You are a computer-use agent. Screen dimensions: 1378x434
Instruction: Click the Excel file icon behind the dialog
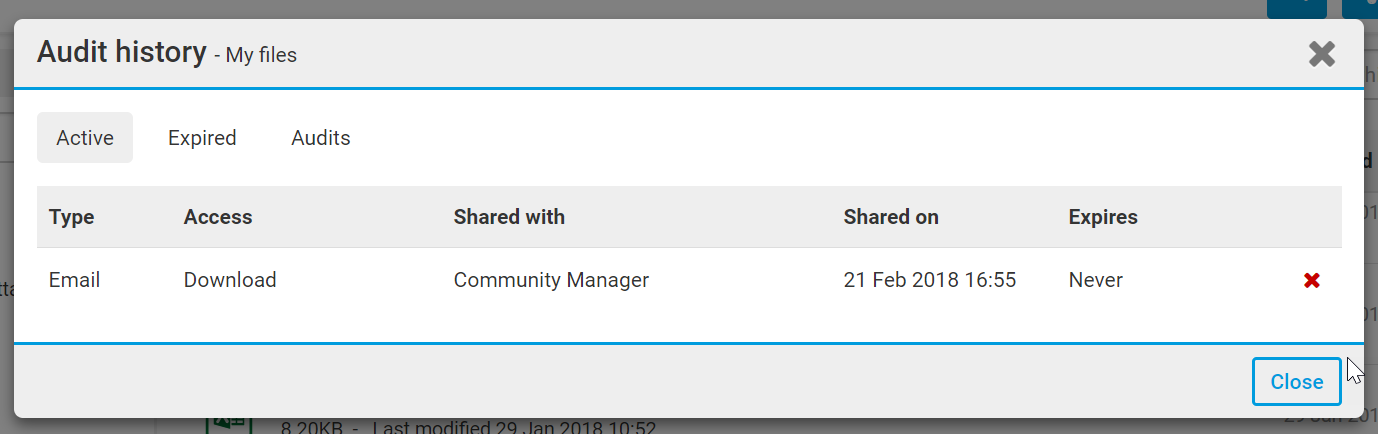228,424
